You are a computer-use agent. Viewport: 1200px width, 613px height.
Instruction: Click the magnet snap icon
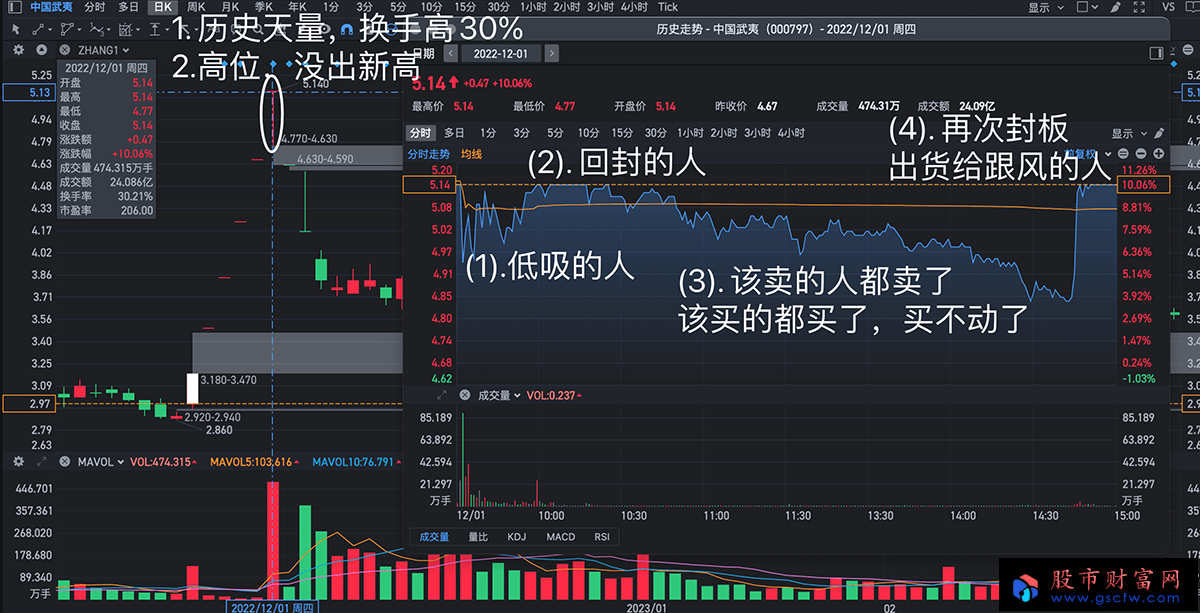(346, 30)
